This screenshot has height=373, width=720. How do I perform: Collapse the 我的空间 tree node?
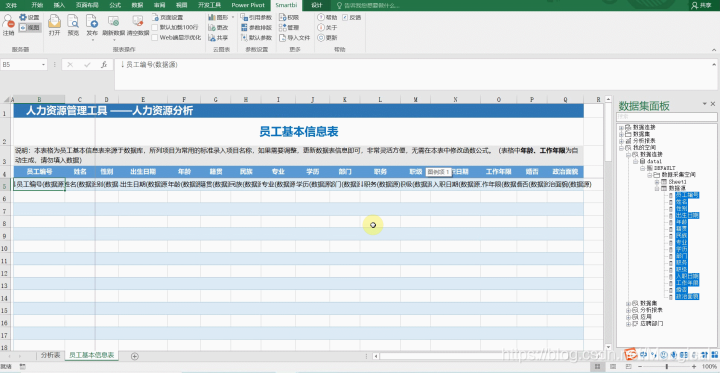point(621,148)
